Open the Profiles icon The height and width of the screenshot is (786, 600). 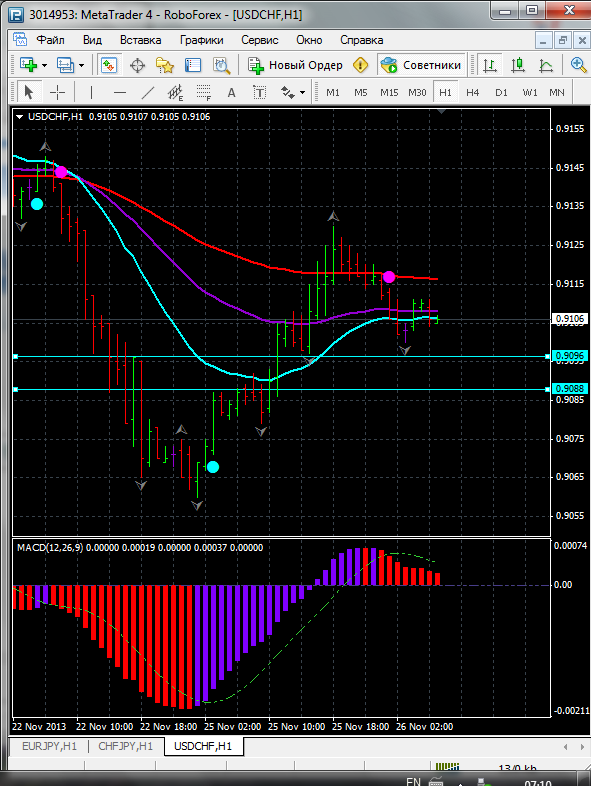pyautogui.click(x=65, y=65)
